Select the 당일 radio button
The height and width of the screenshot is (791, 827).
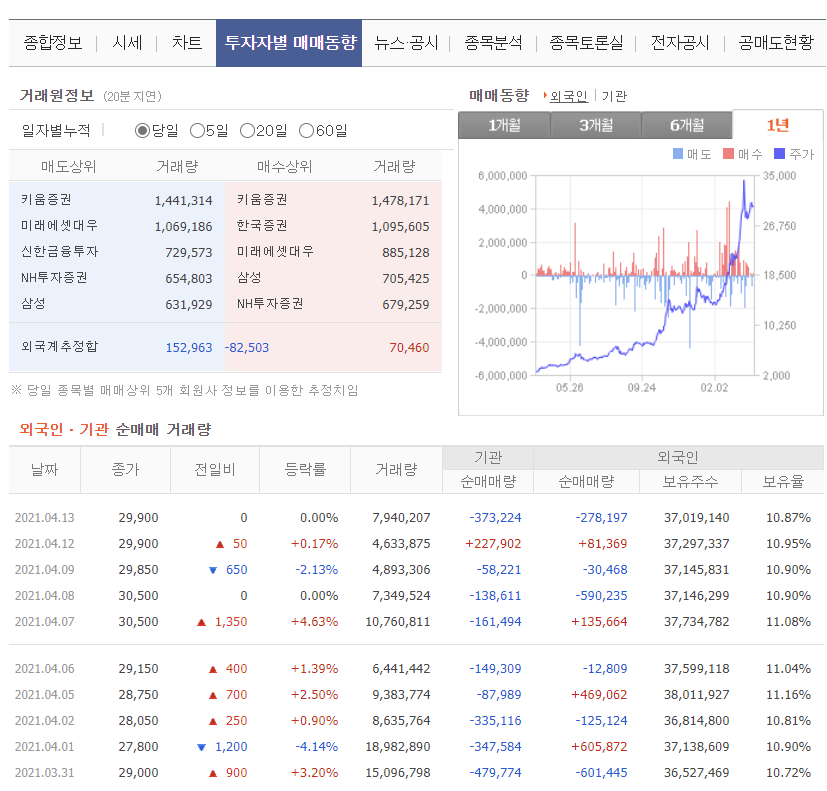[x=142, y=130]
